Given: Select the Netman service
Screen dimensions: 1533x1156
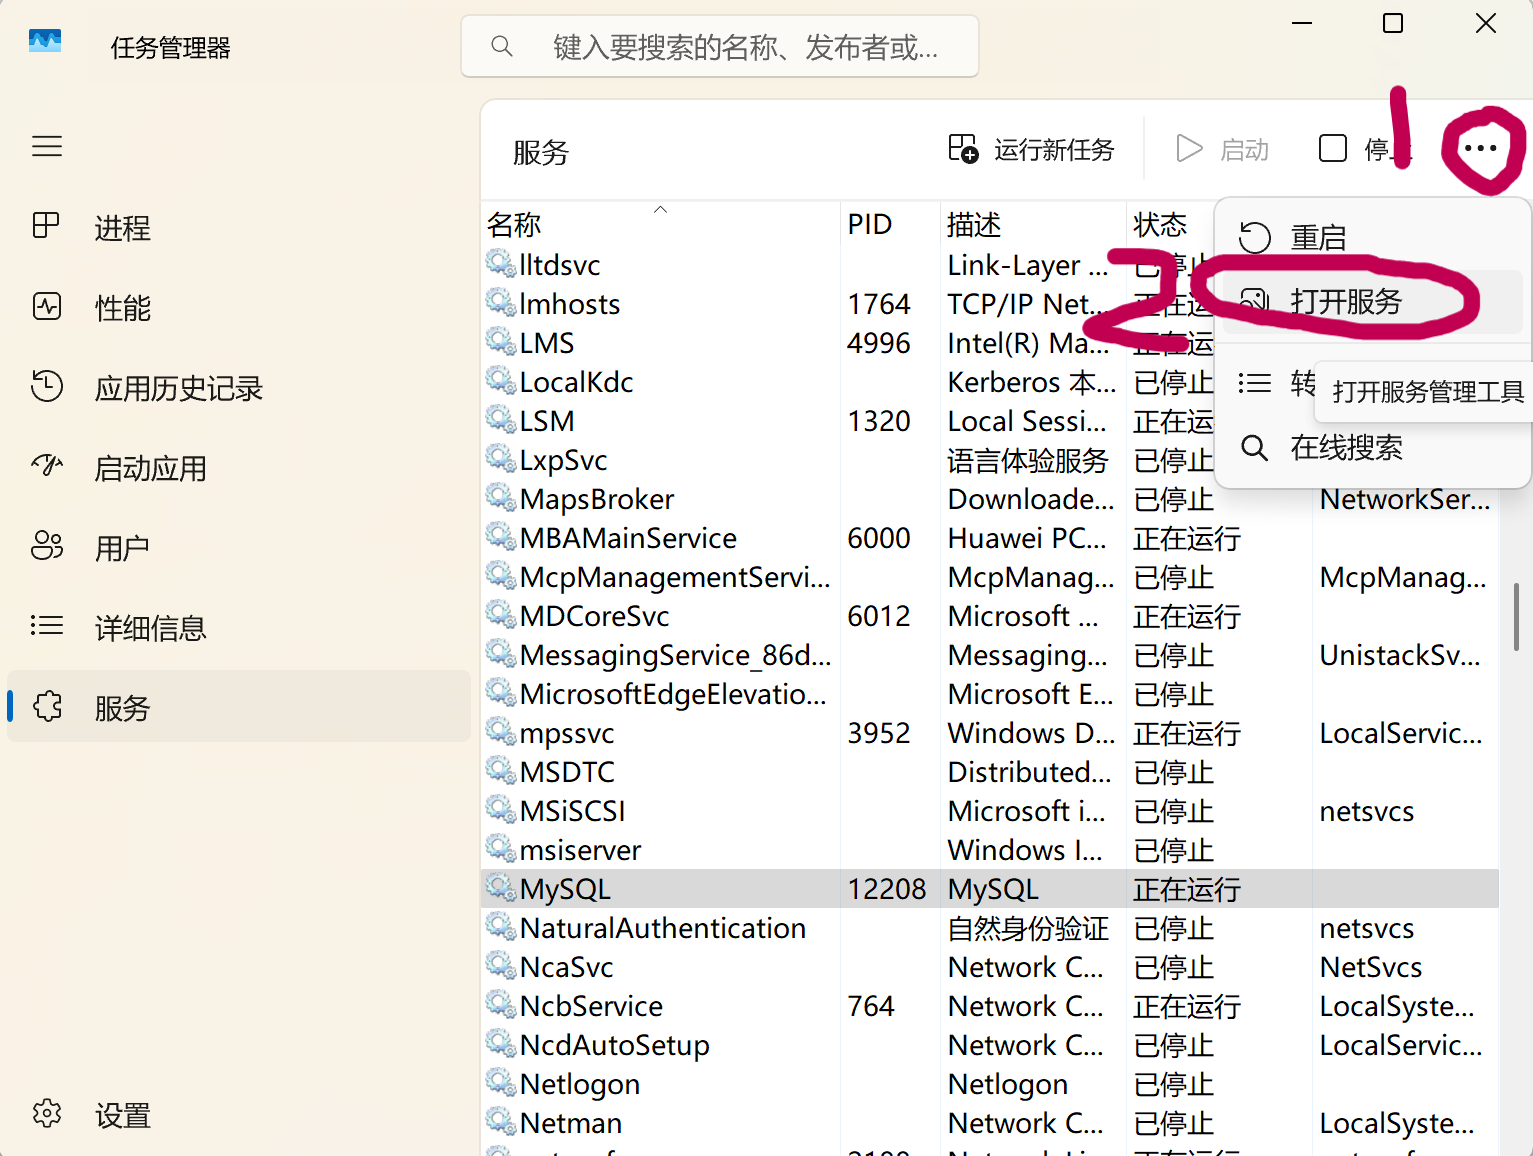Looking at the screenshot, I should [990, 1123].
